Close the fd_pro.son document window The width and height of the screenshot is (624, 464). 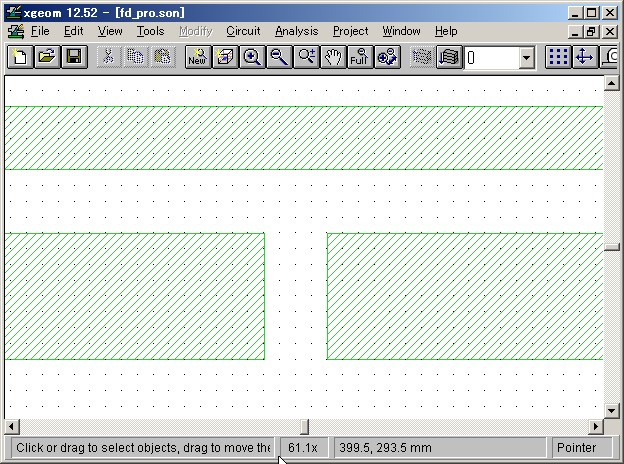tap(610, 31)
